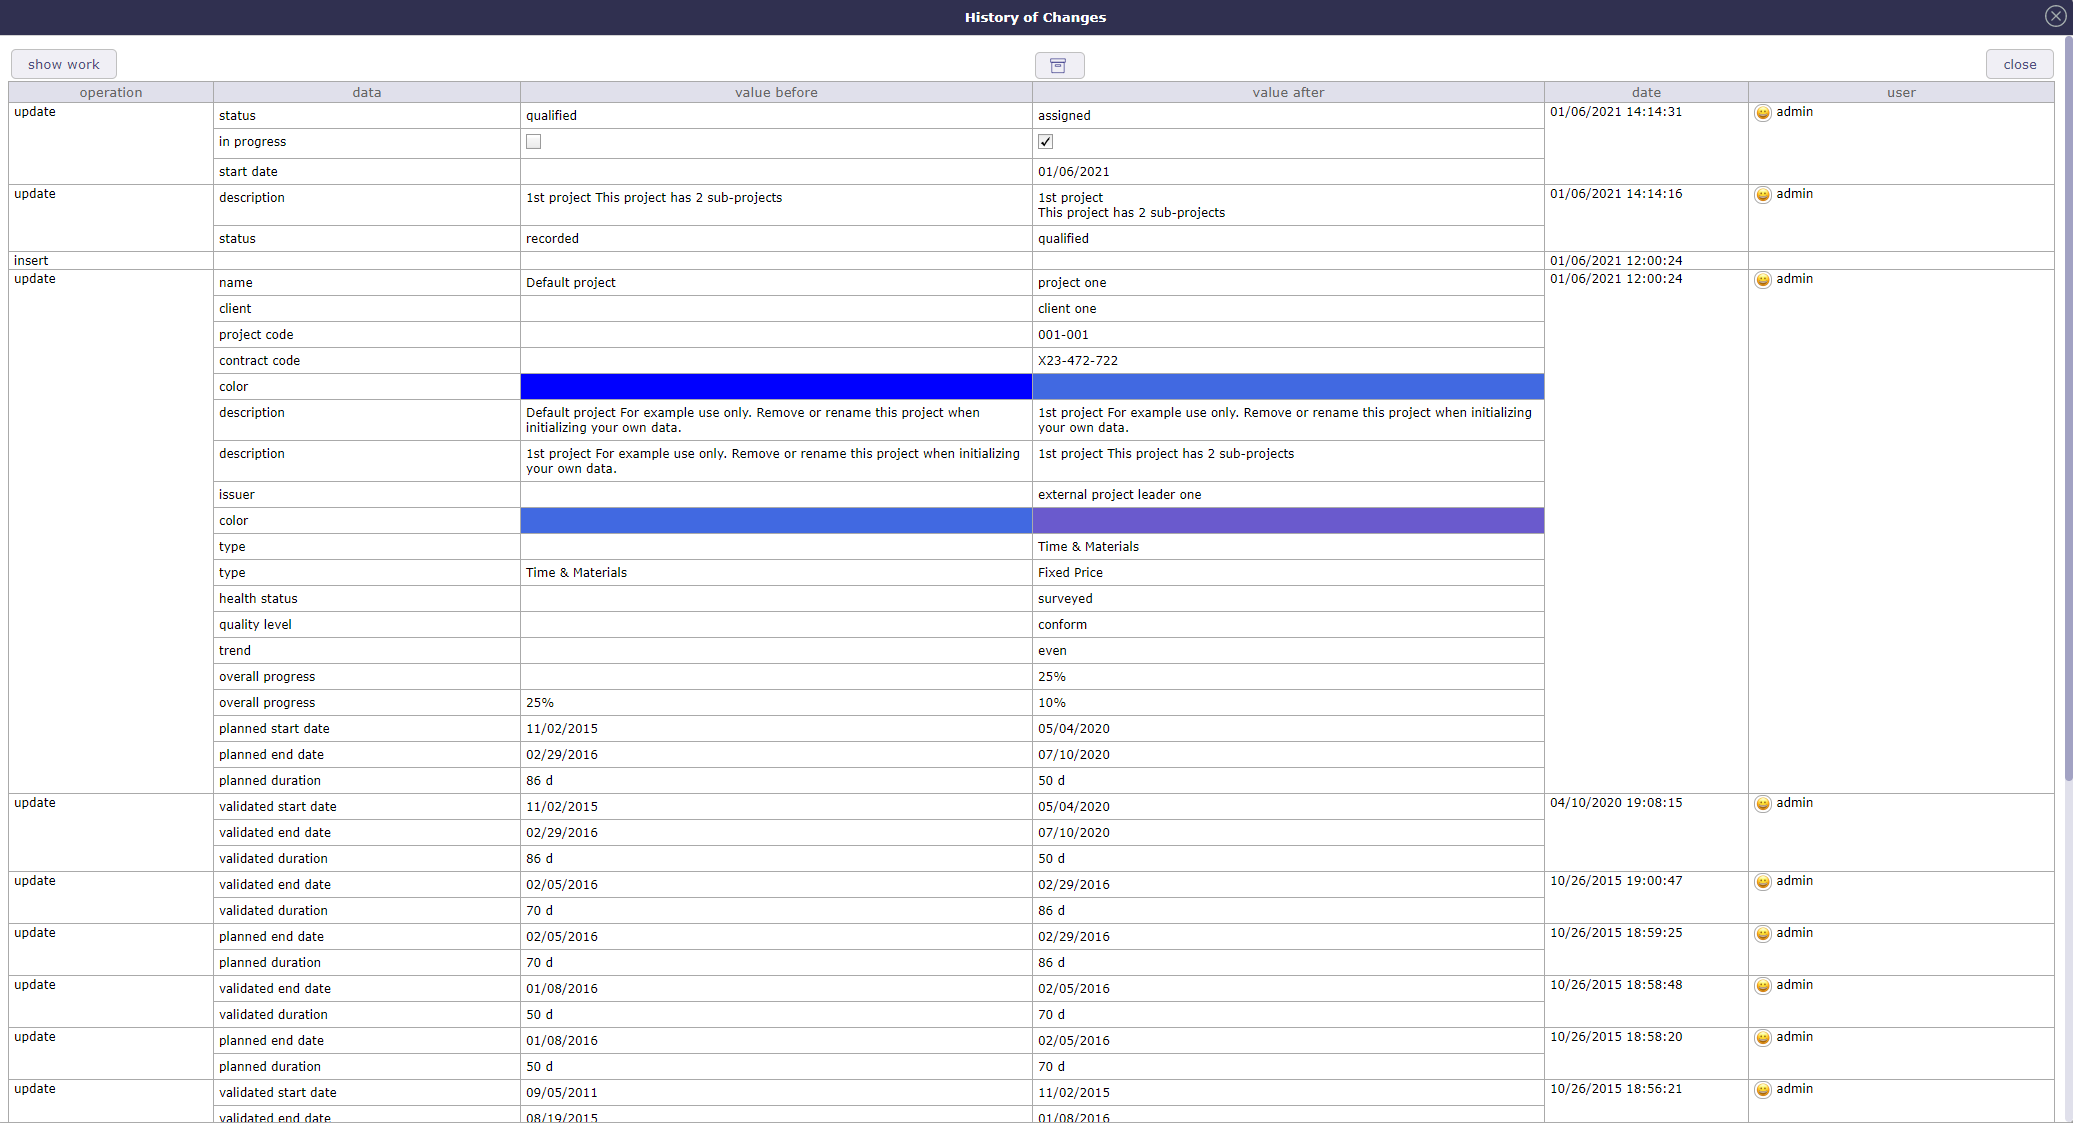The height and width of the screenshot is (1123, 2073).
Task: Click the admin icon for 10/26/2015 18:58:48 entry
Action: click(1763, 986)
